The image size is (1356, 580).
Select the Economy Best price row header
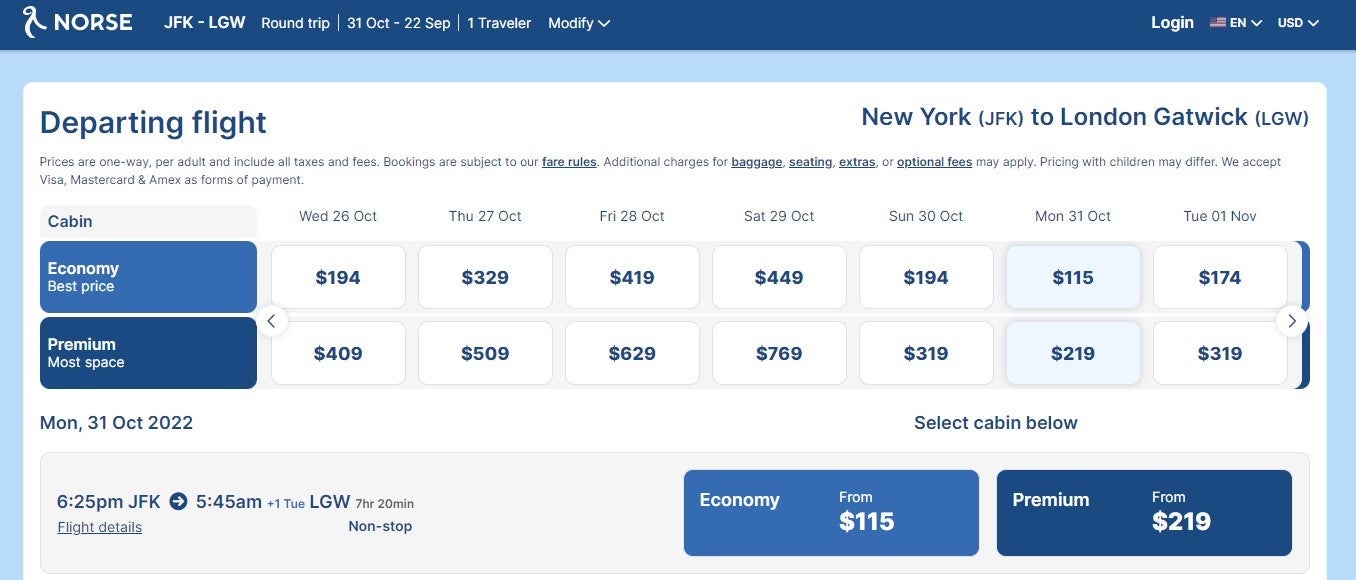pyautogui.click(x=148, y=277)
